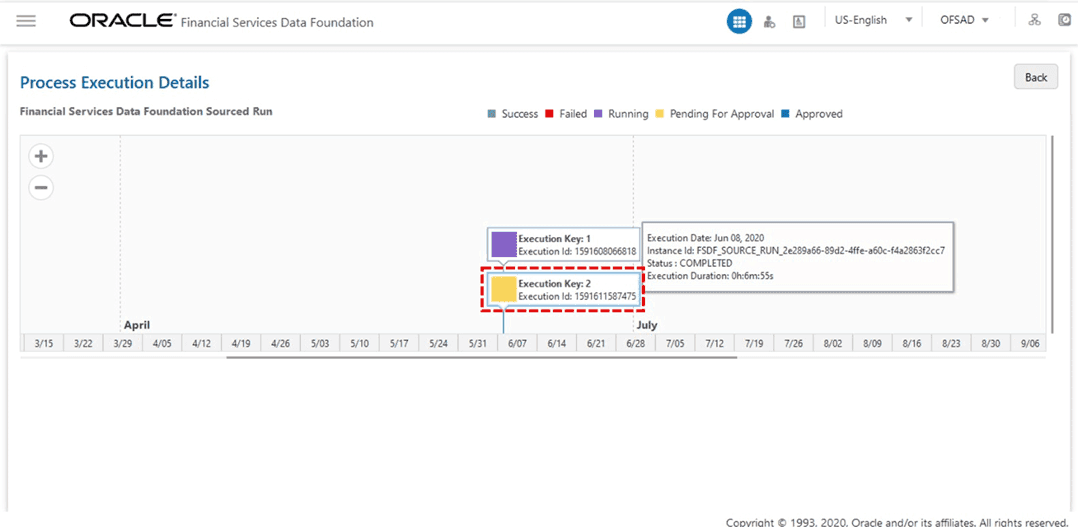Open the hamburger navigation menu
Viewport: 1078px width, 527px height.
point(26,21)
